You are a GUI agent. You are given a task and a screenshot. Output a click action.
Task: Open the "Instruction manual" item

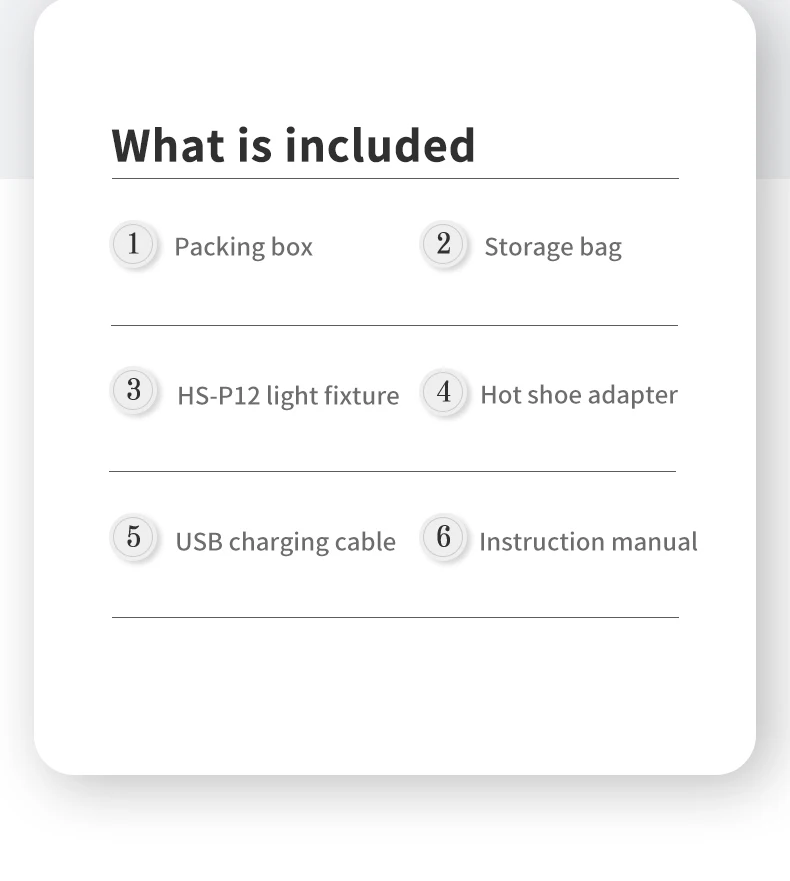pos(588,542)
